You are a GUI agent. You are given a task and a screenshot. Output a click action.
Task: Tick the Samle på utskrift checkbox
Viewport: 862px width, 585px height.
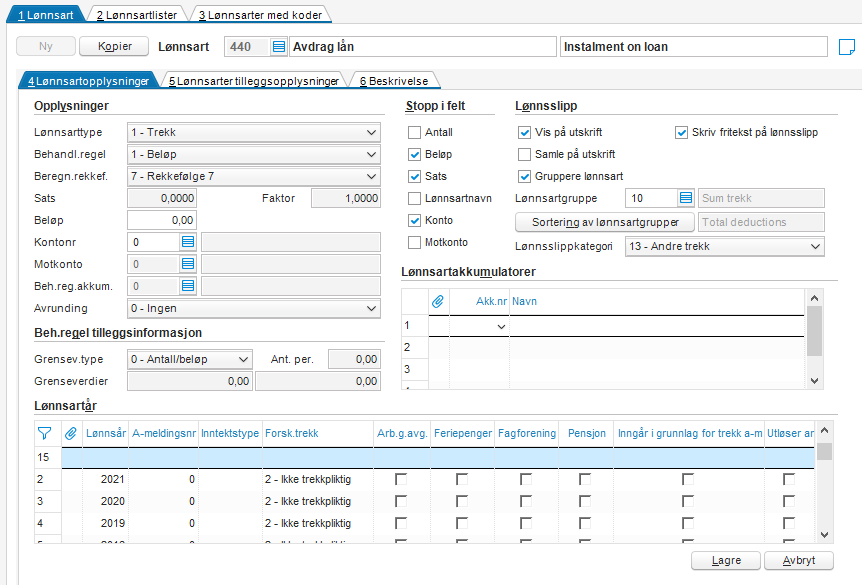click(524, 154)
